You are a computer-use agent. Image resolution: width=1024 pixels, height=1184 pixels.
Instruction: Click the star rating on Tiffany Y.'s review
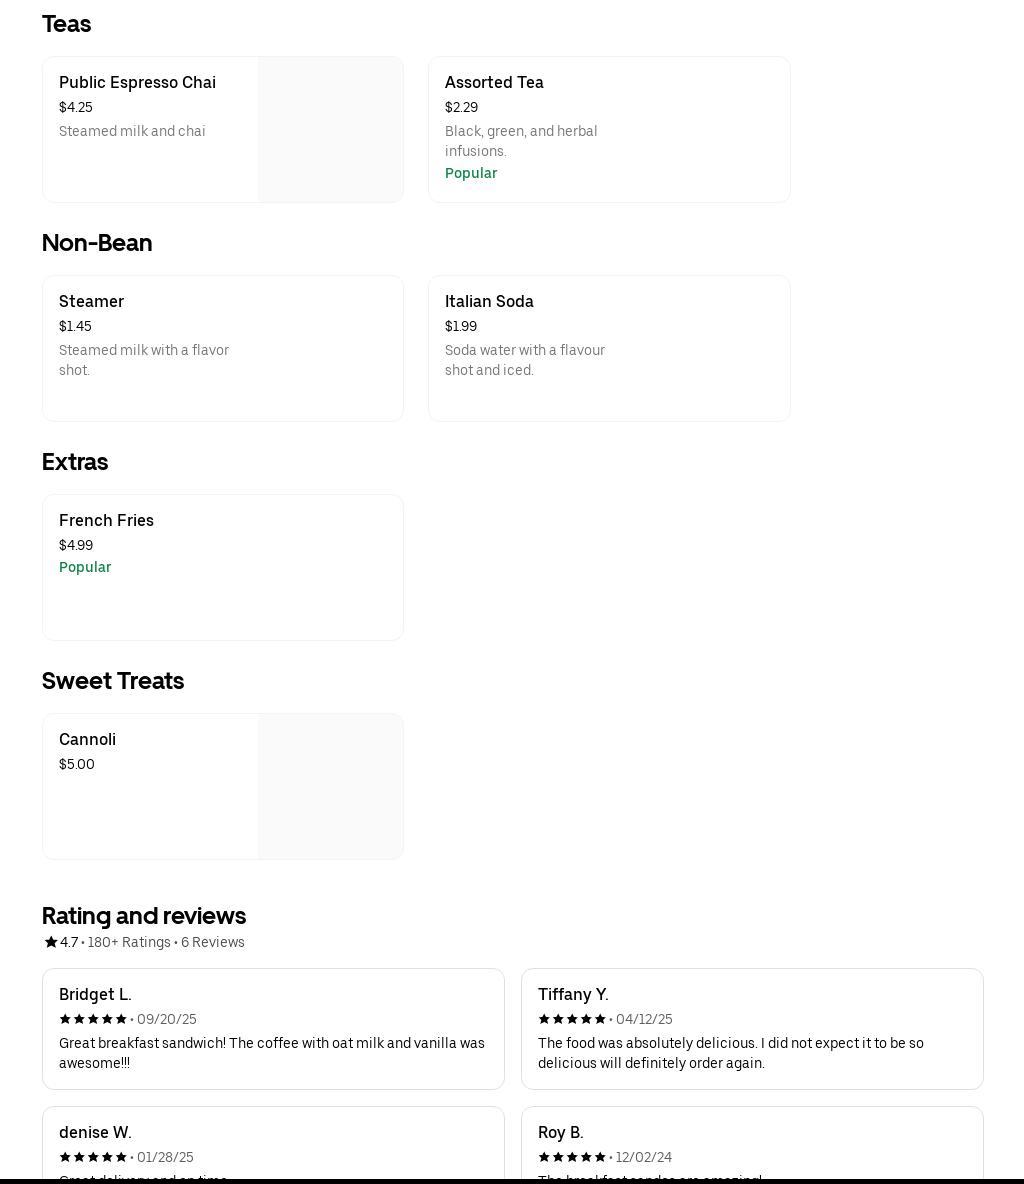[572, 1019]
